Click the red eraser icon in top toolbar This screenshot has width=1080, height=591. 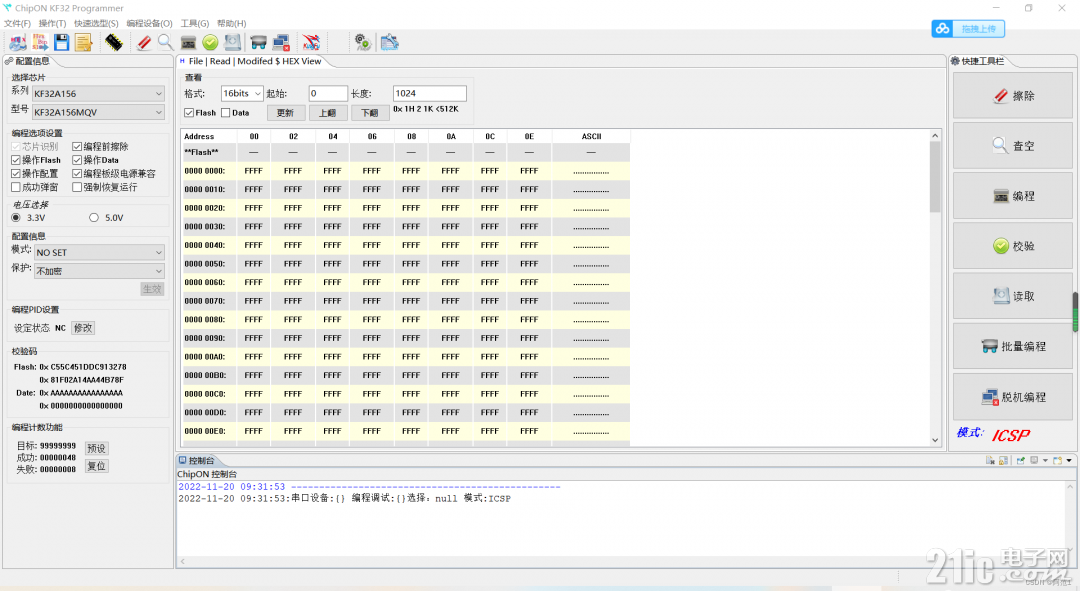click(144, 43)
